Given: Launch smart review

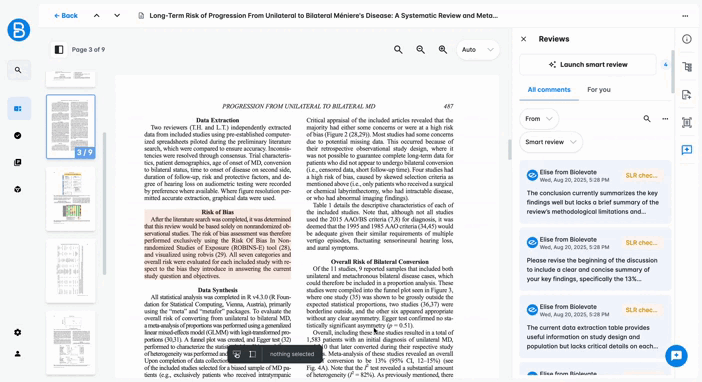Looking at the screenshot, I should [x=588, y=64].
